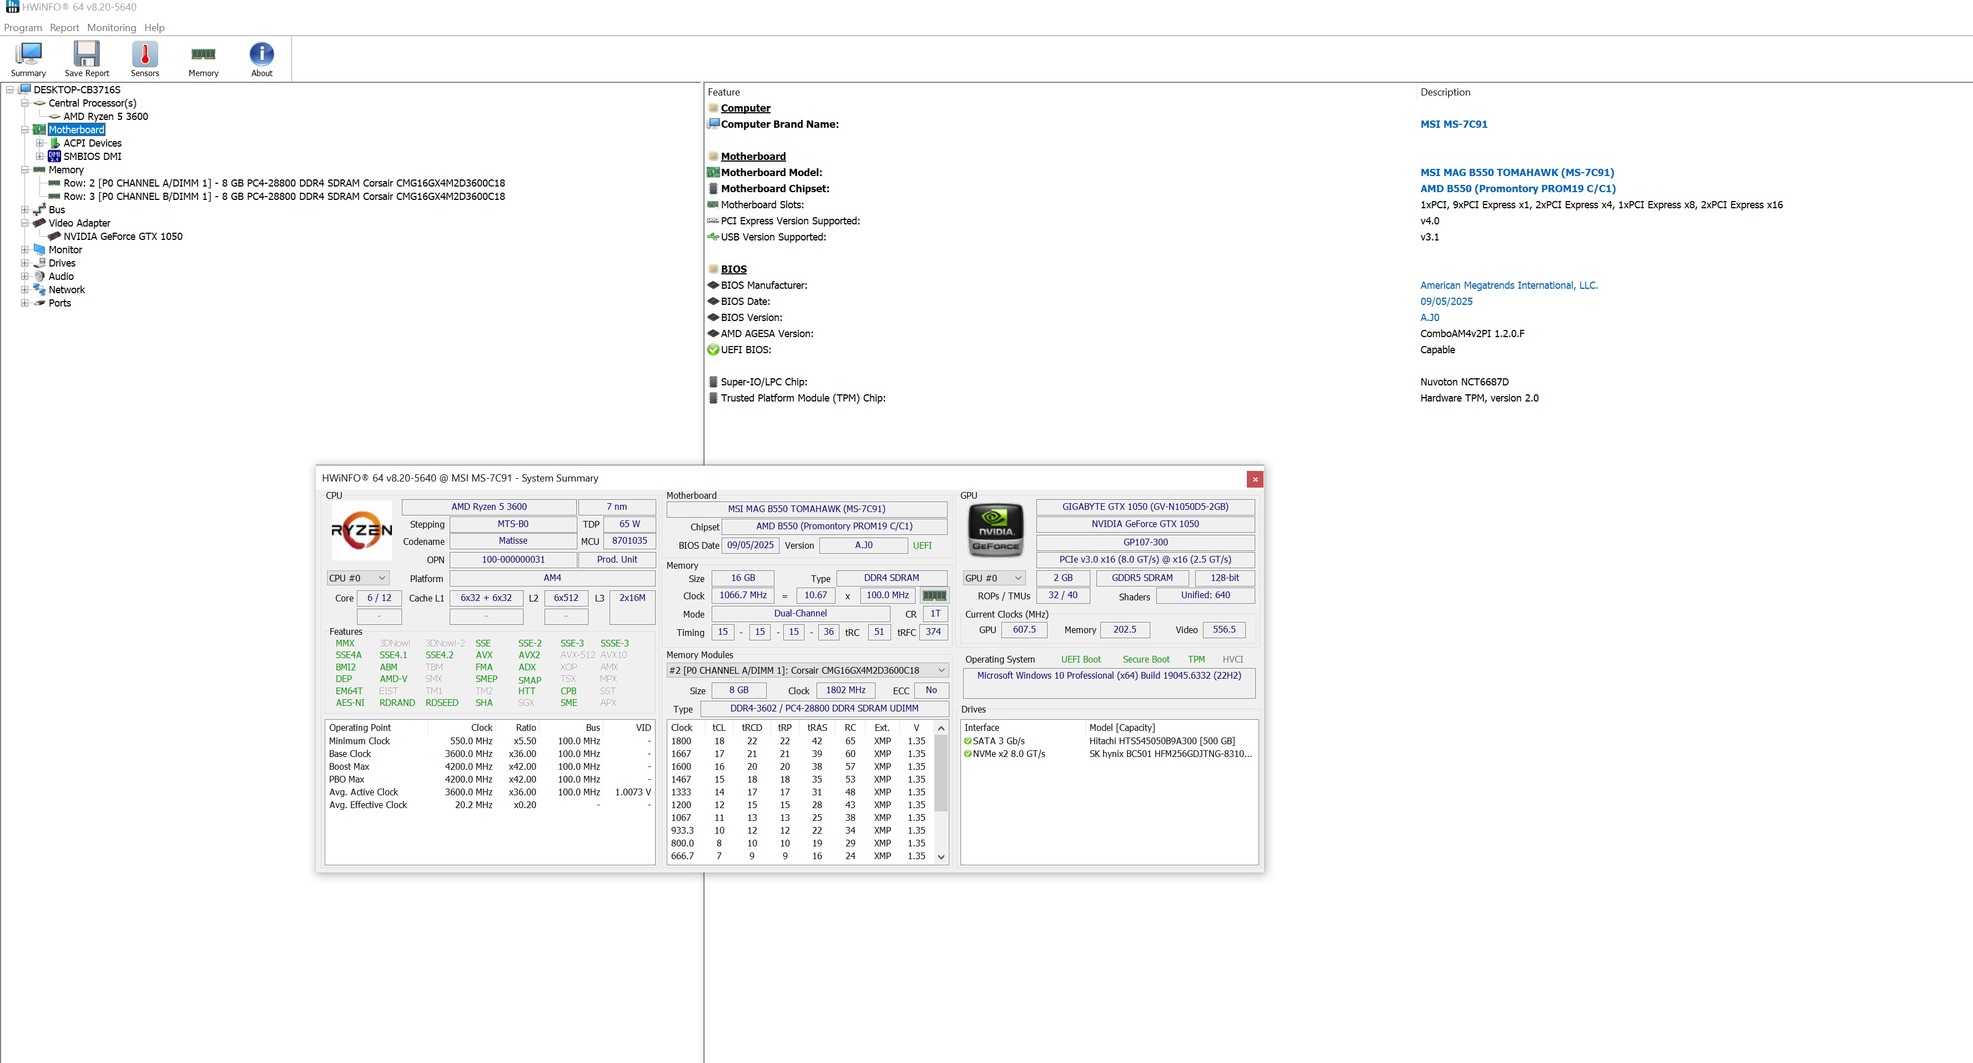Close the System Summary window
Image resolution: width=1973 pixels, height=1063 pixels.
[x=1255, y=479]
